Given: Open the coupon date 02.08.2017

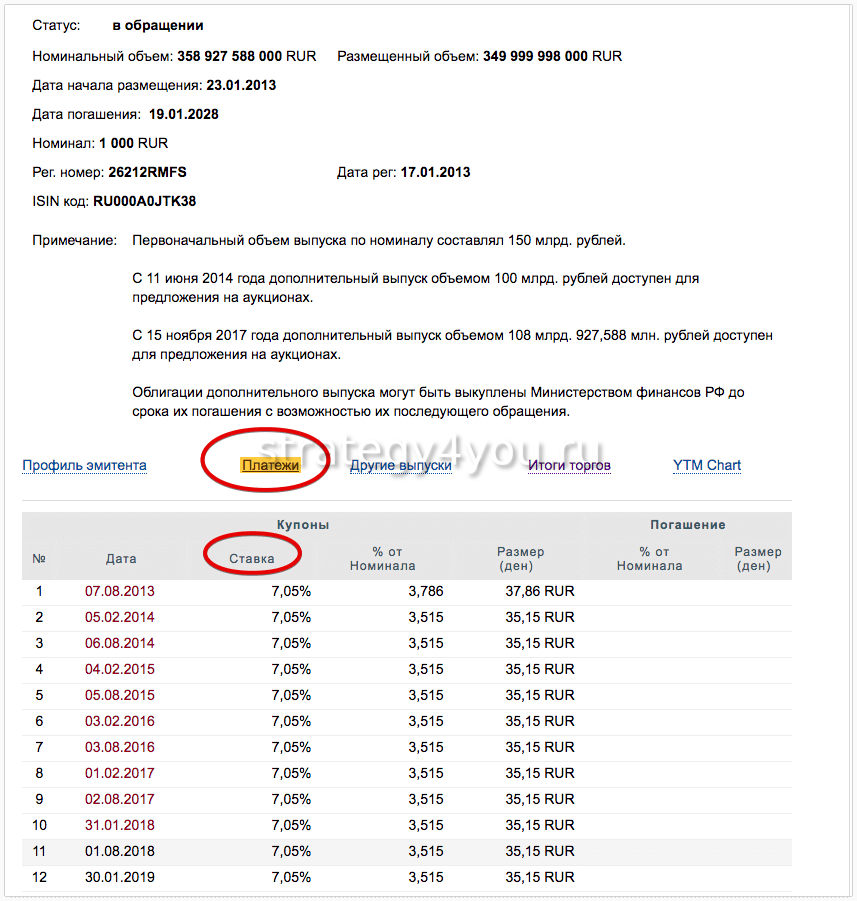Looking at the screenshot, I should (x=120, y=799).
